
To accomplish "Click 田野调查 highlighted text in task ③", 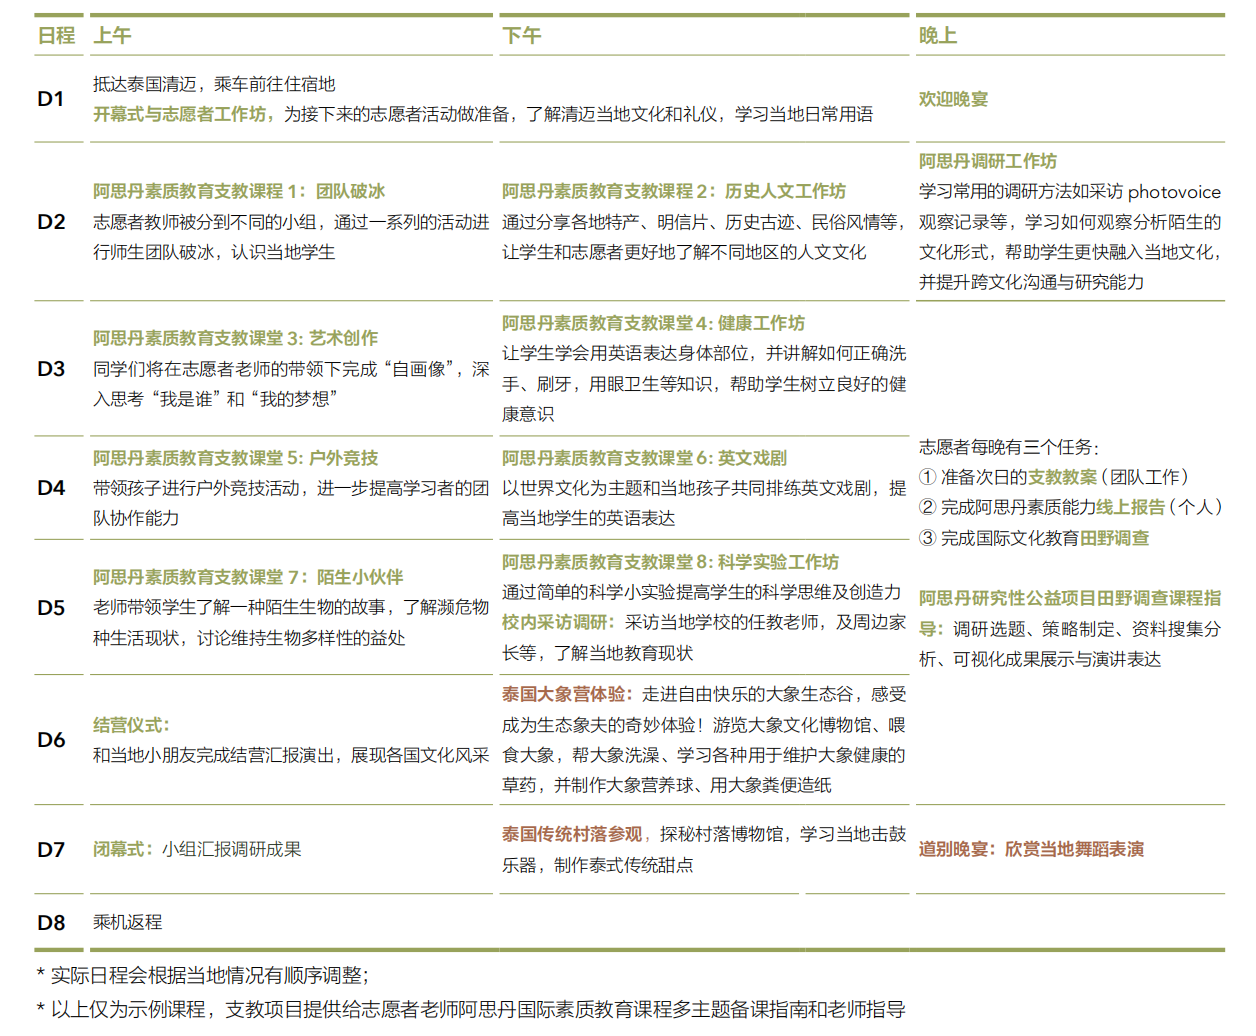I will click(x=1114, y=538).
